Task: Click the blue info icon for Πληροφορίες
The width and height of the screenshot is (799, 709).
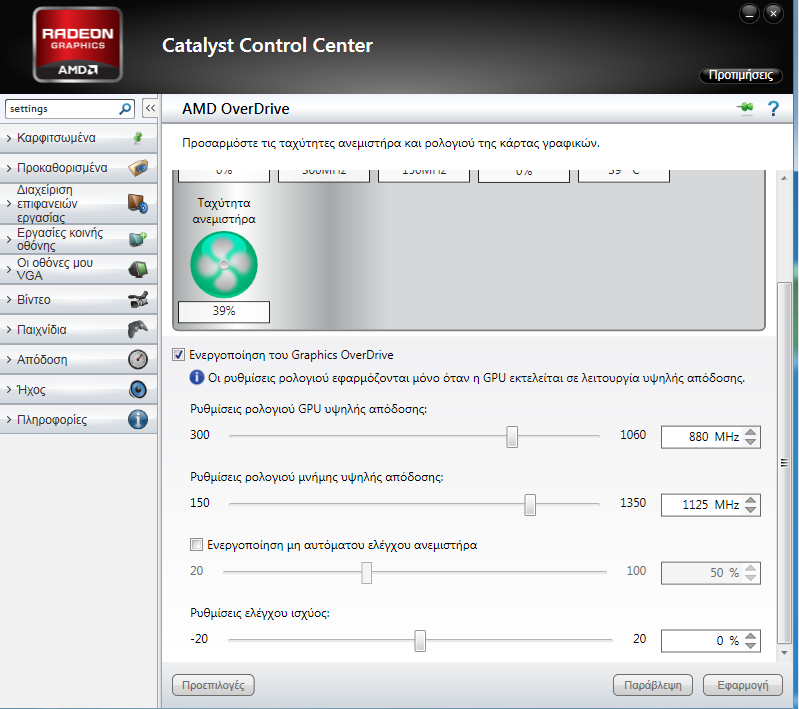Action: [x=138, y=419]
